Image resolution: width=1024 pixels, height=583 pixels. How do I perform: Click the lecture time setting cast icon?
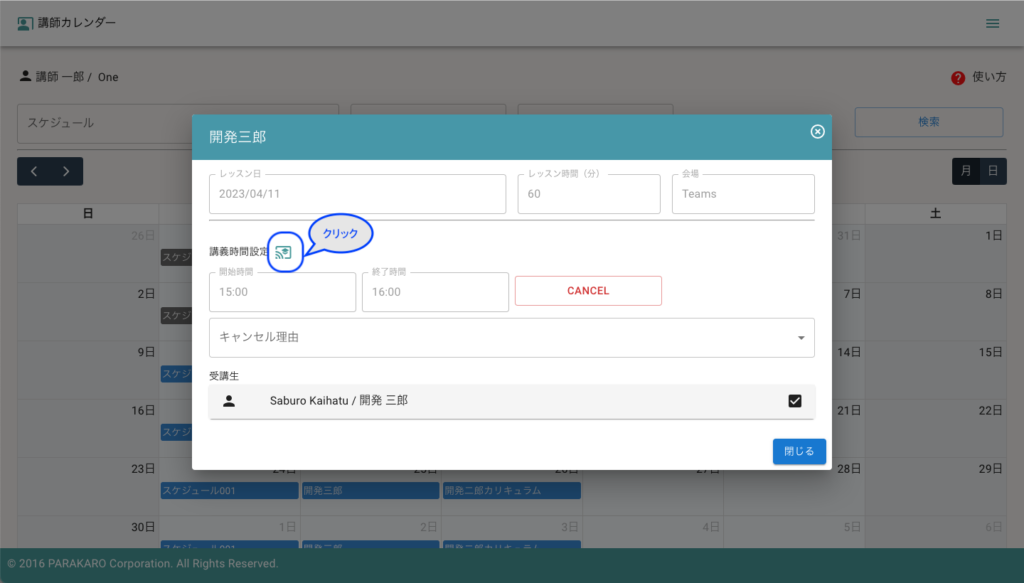click(284, 252)
